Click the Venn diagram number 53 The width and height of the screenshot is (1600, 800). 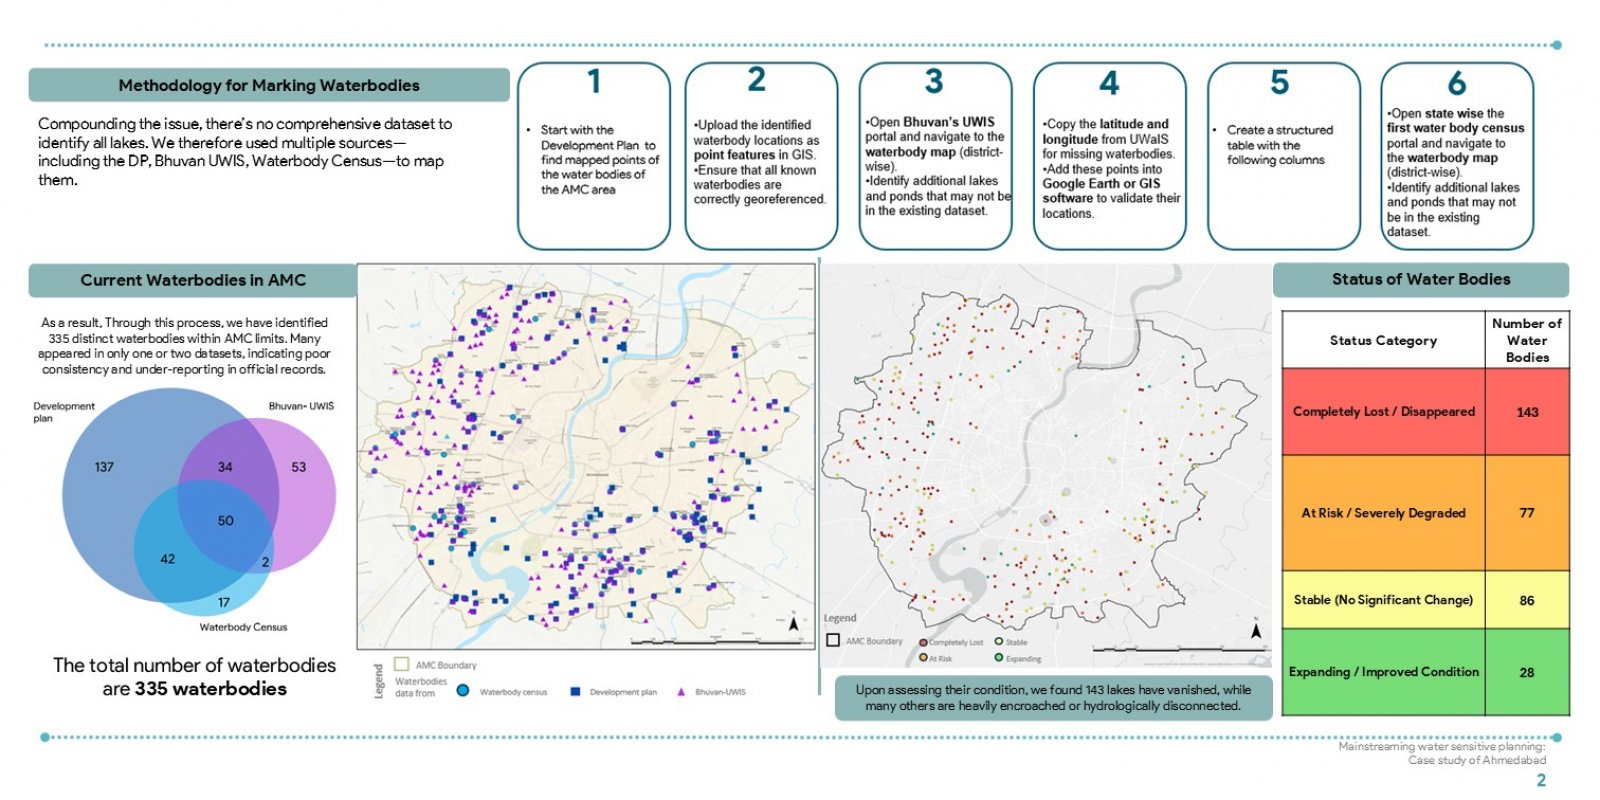(299, 467)
